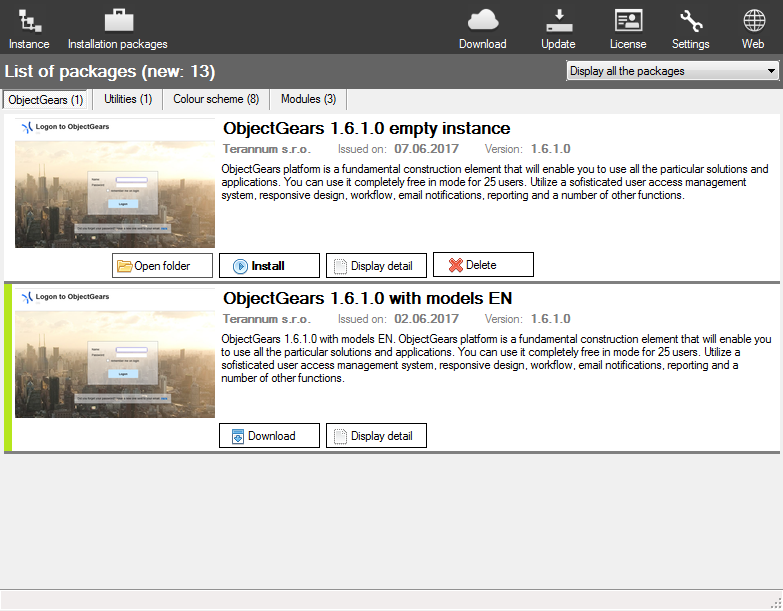Install the ObjectGears empty instance package
This screenshot has height=611, width=783.
point(269,266)
